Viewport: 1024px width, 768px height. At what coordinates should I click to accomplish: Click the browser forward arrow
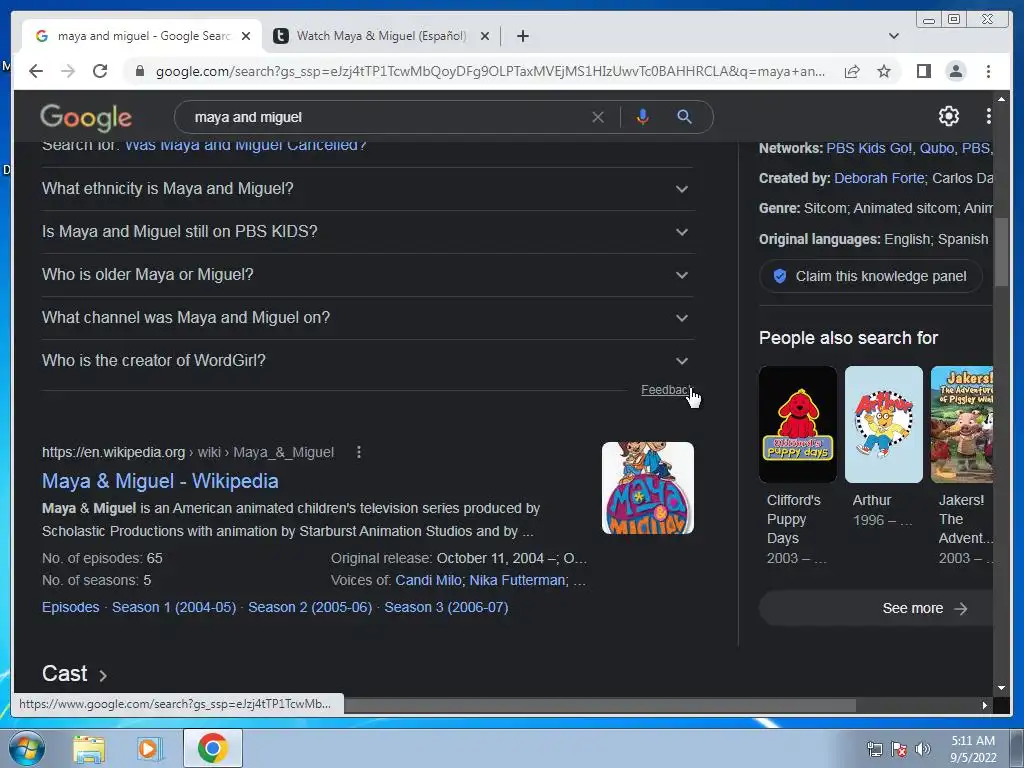click(68, 71)
